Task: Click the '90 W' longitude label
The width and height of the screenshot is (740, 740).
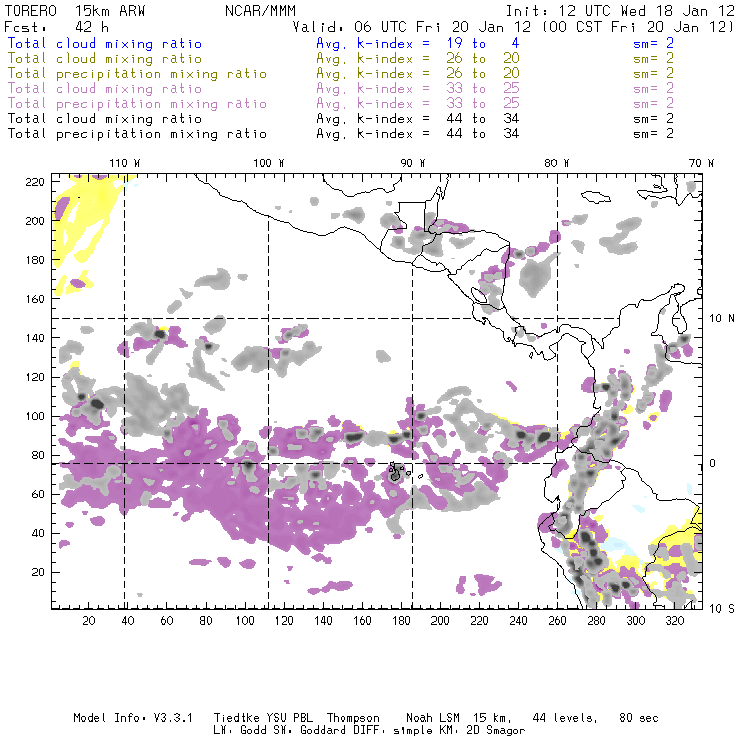Action: point(413,163)
